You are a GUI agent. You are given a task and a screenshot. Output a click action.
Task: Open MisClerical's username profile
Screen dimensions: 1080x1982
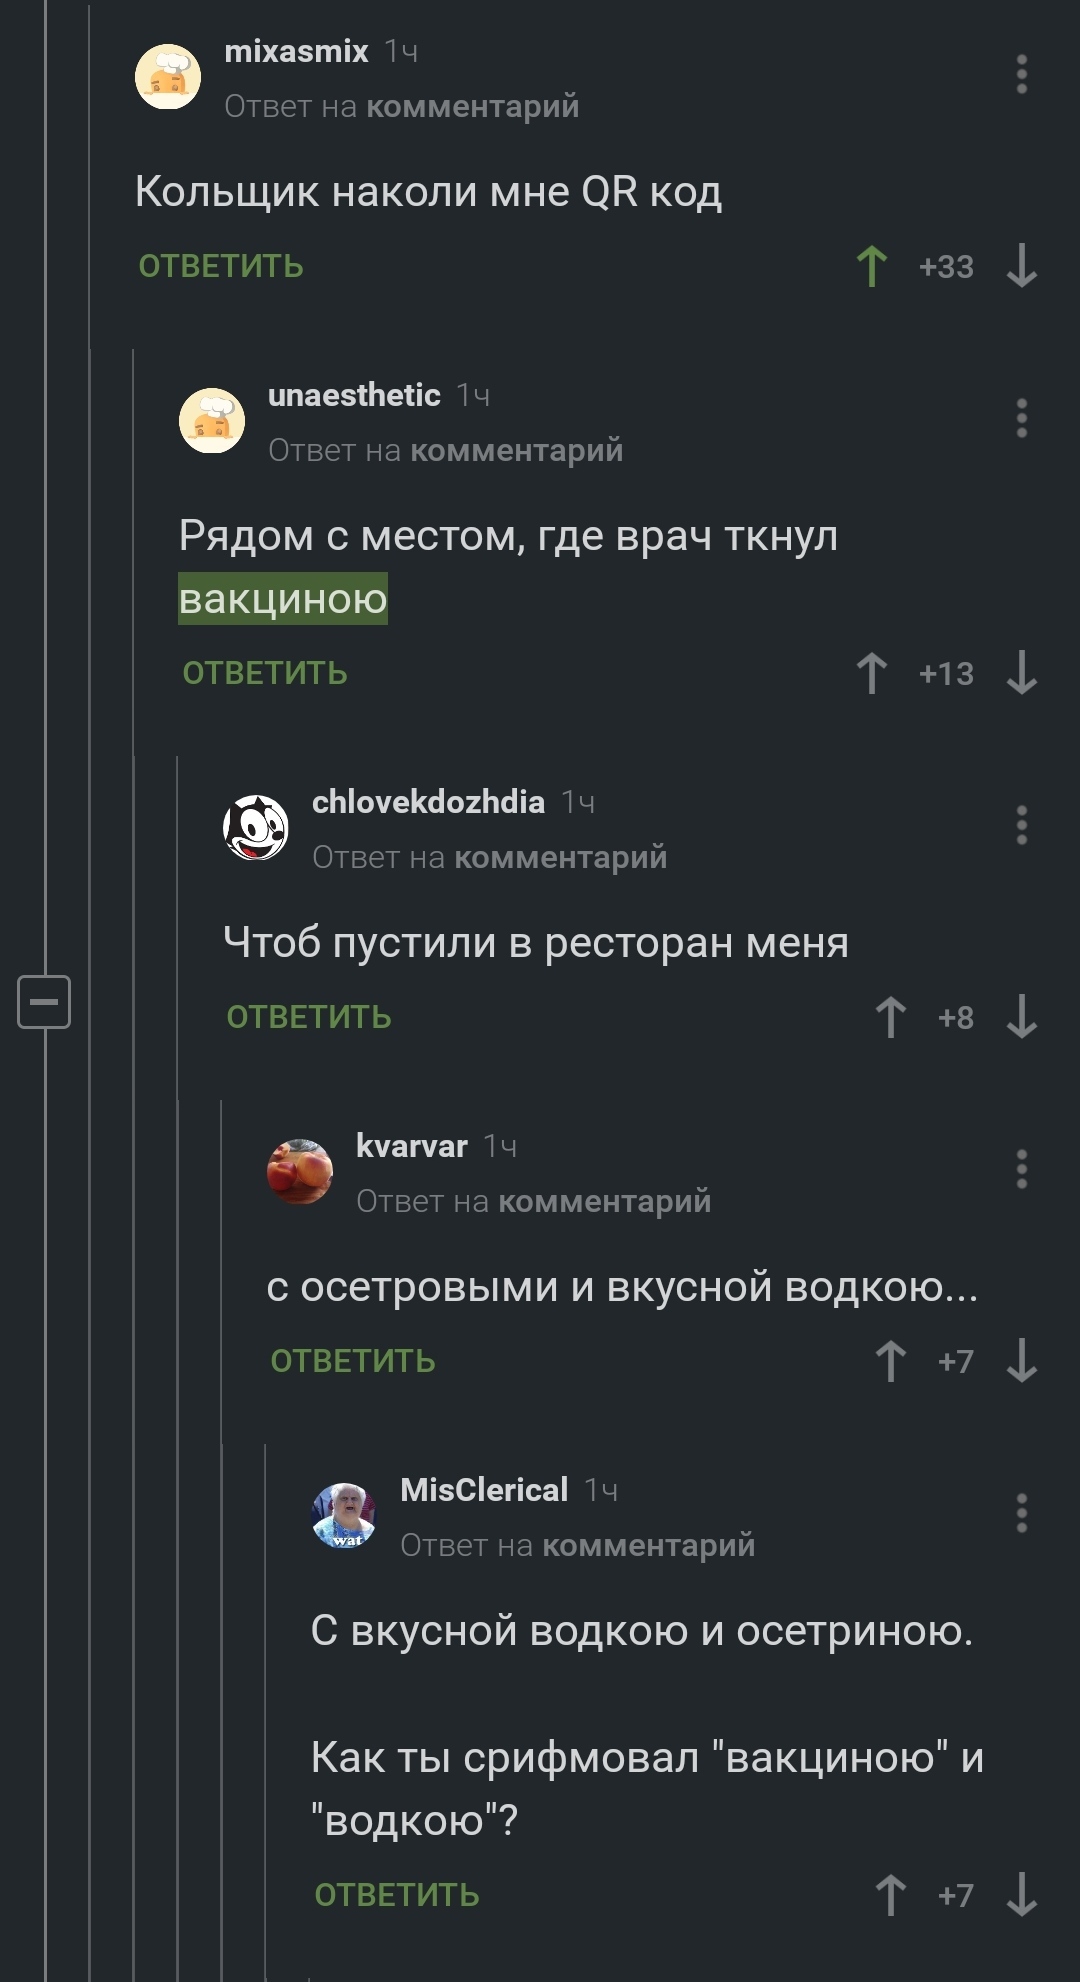click(484, 1490)
